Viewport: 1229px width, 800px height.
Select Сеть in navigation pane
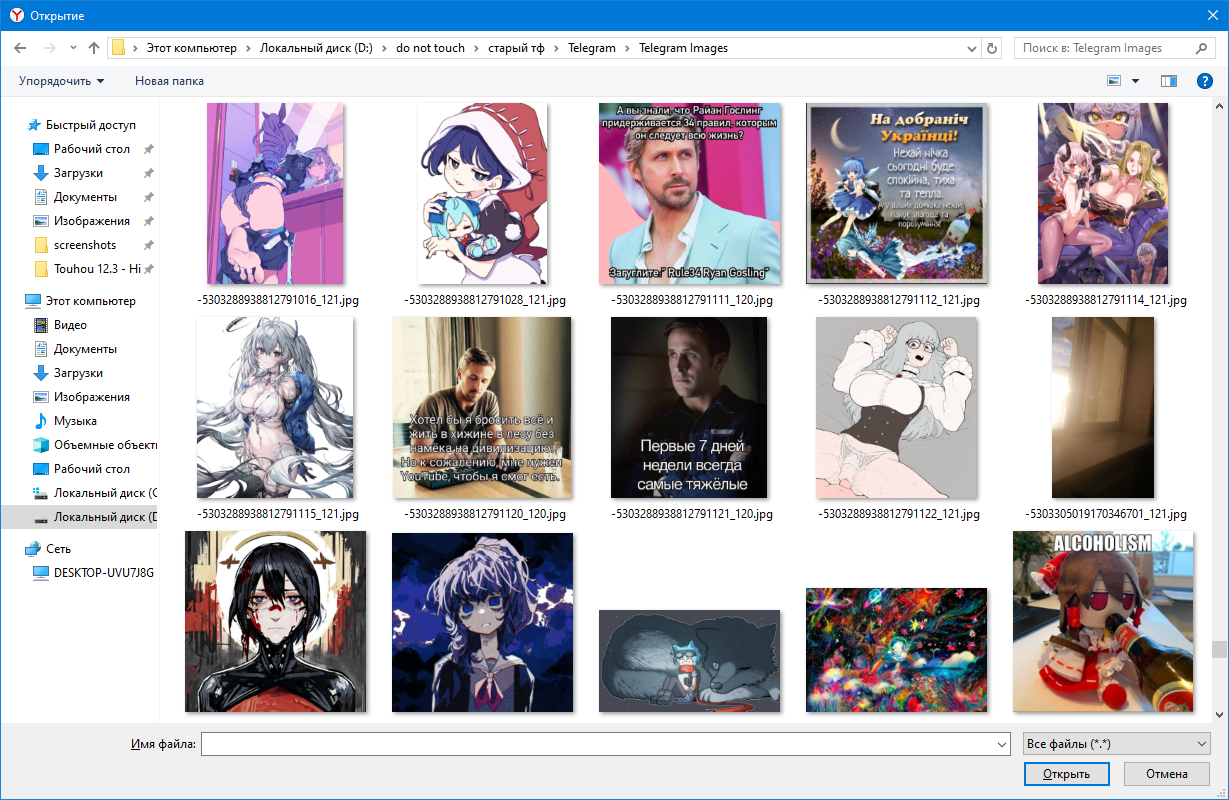click(x=58, y=549)
